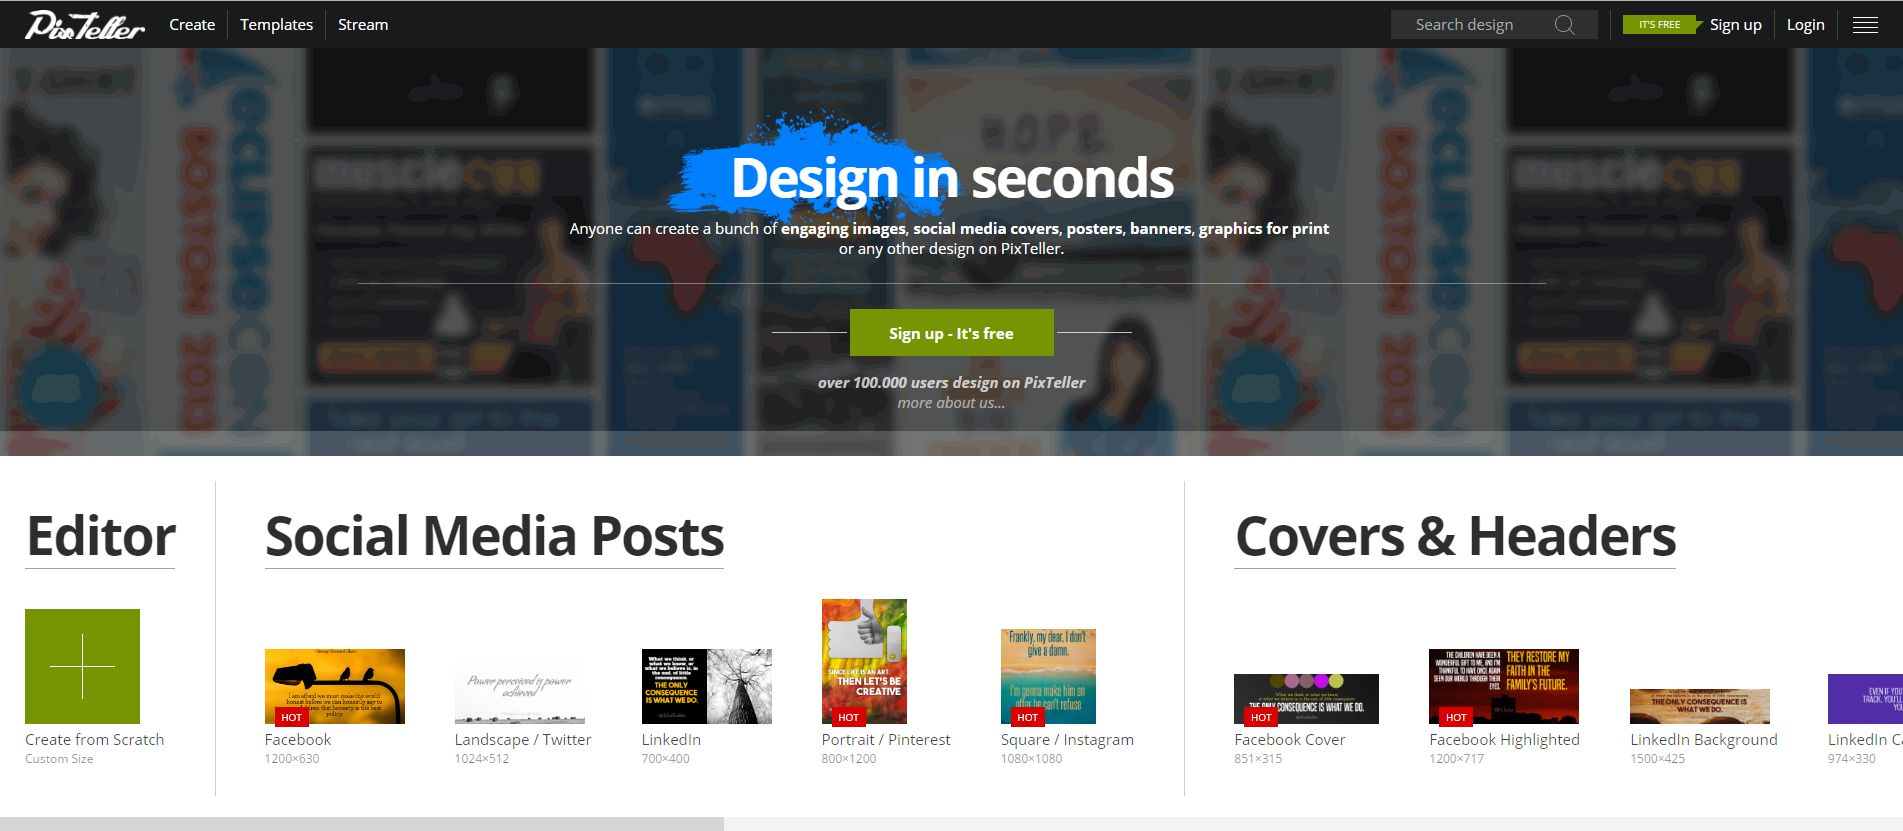Go to the Stream page

click(363, 25)
